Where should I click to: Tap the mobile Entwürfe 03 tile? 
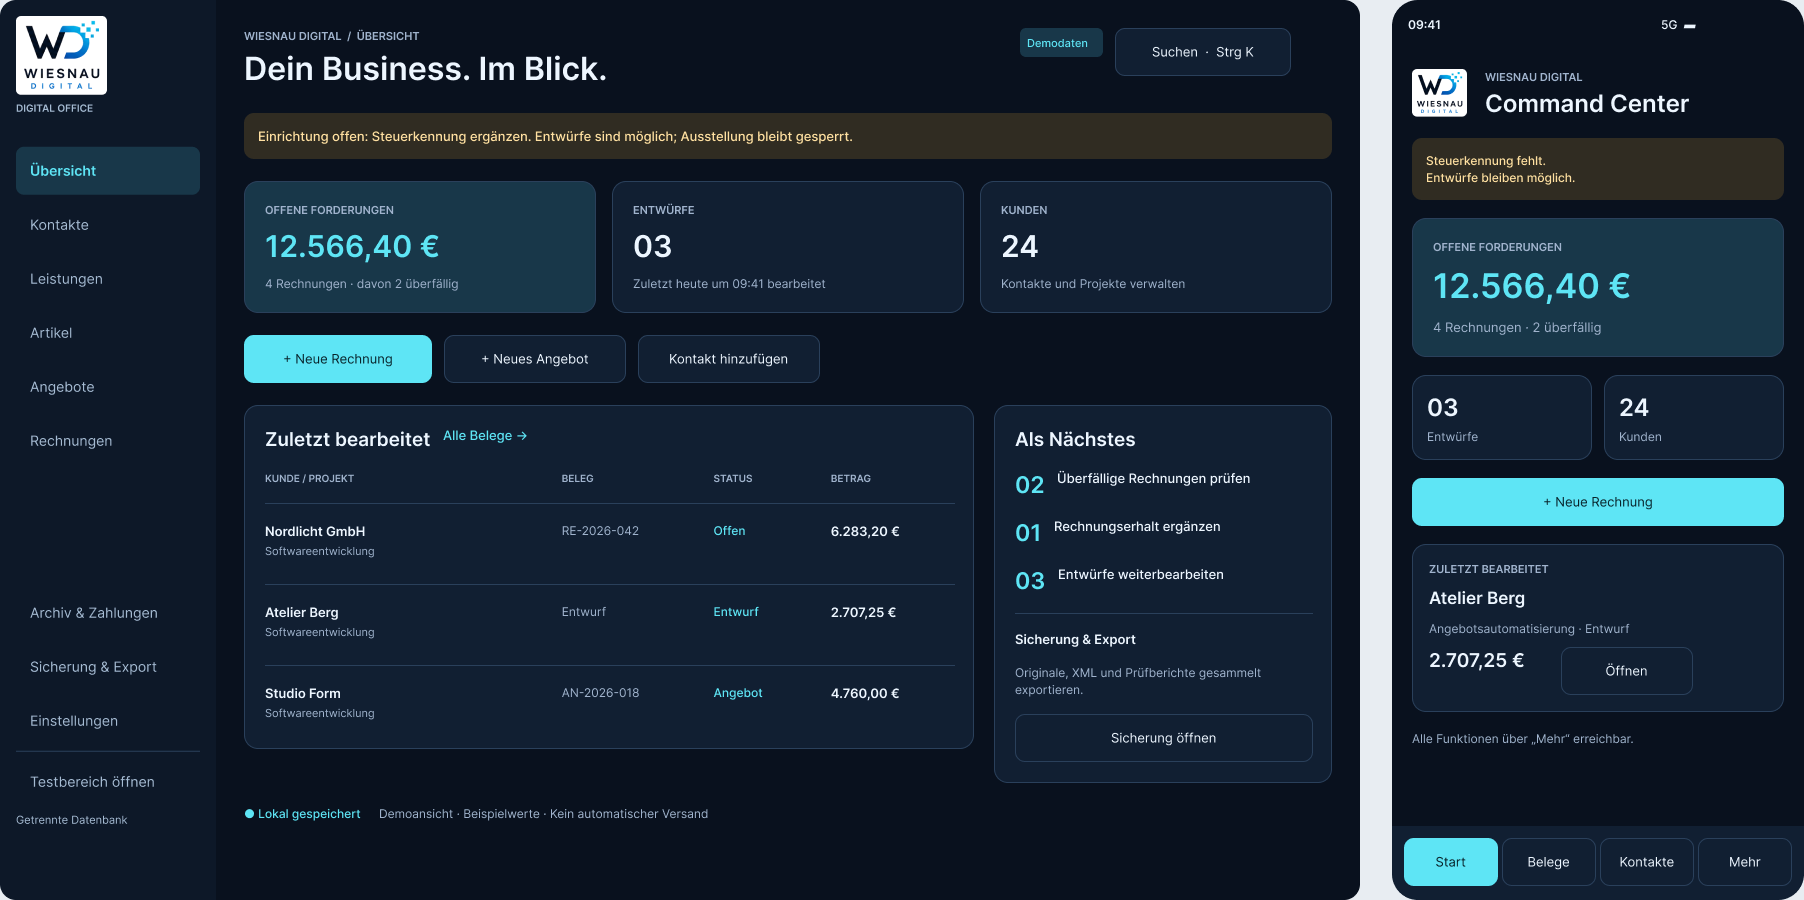[x=1502, y=418]
